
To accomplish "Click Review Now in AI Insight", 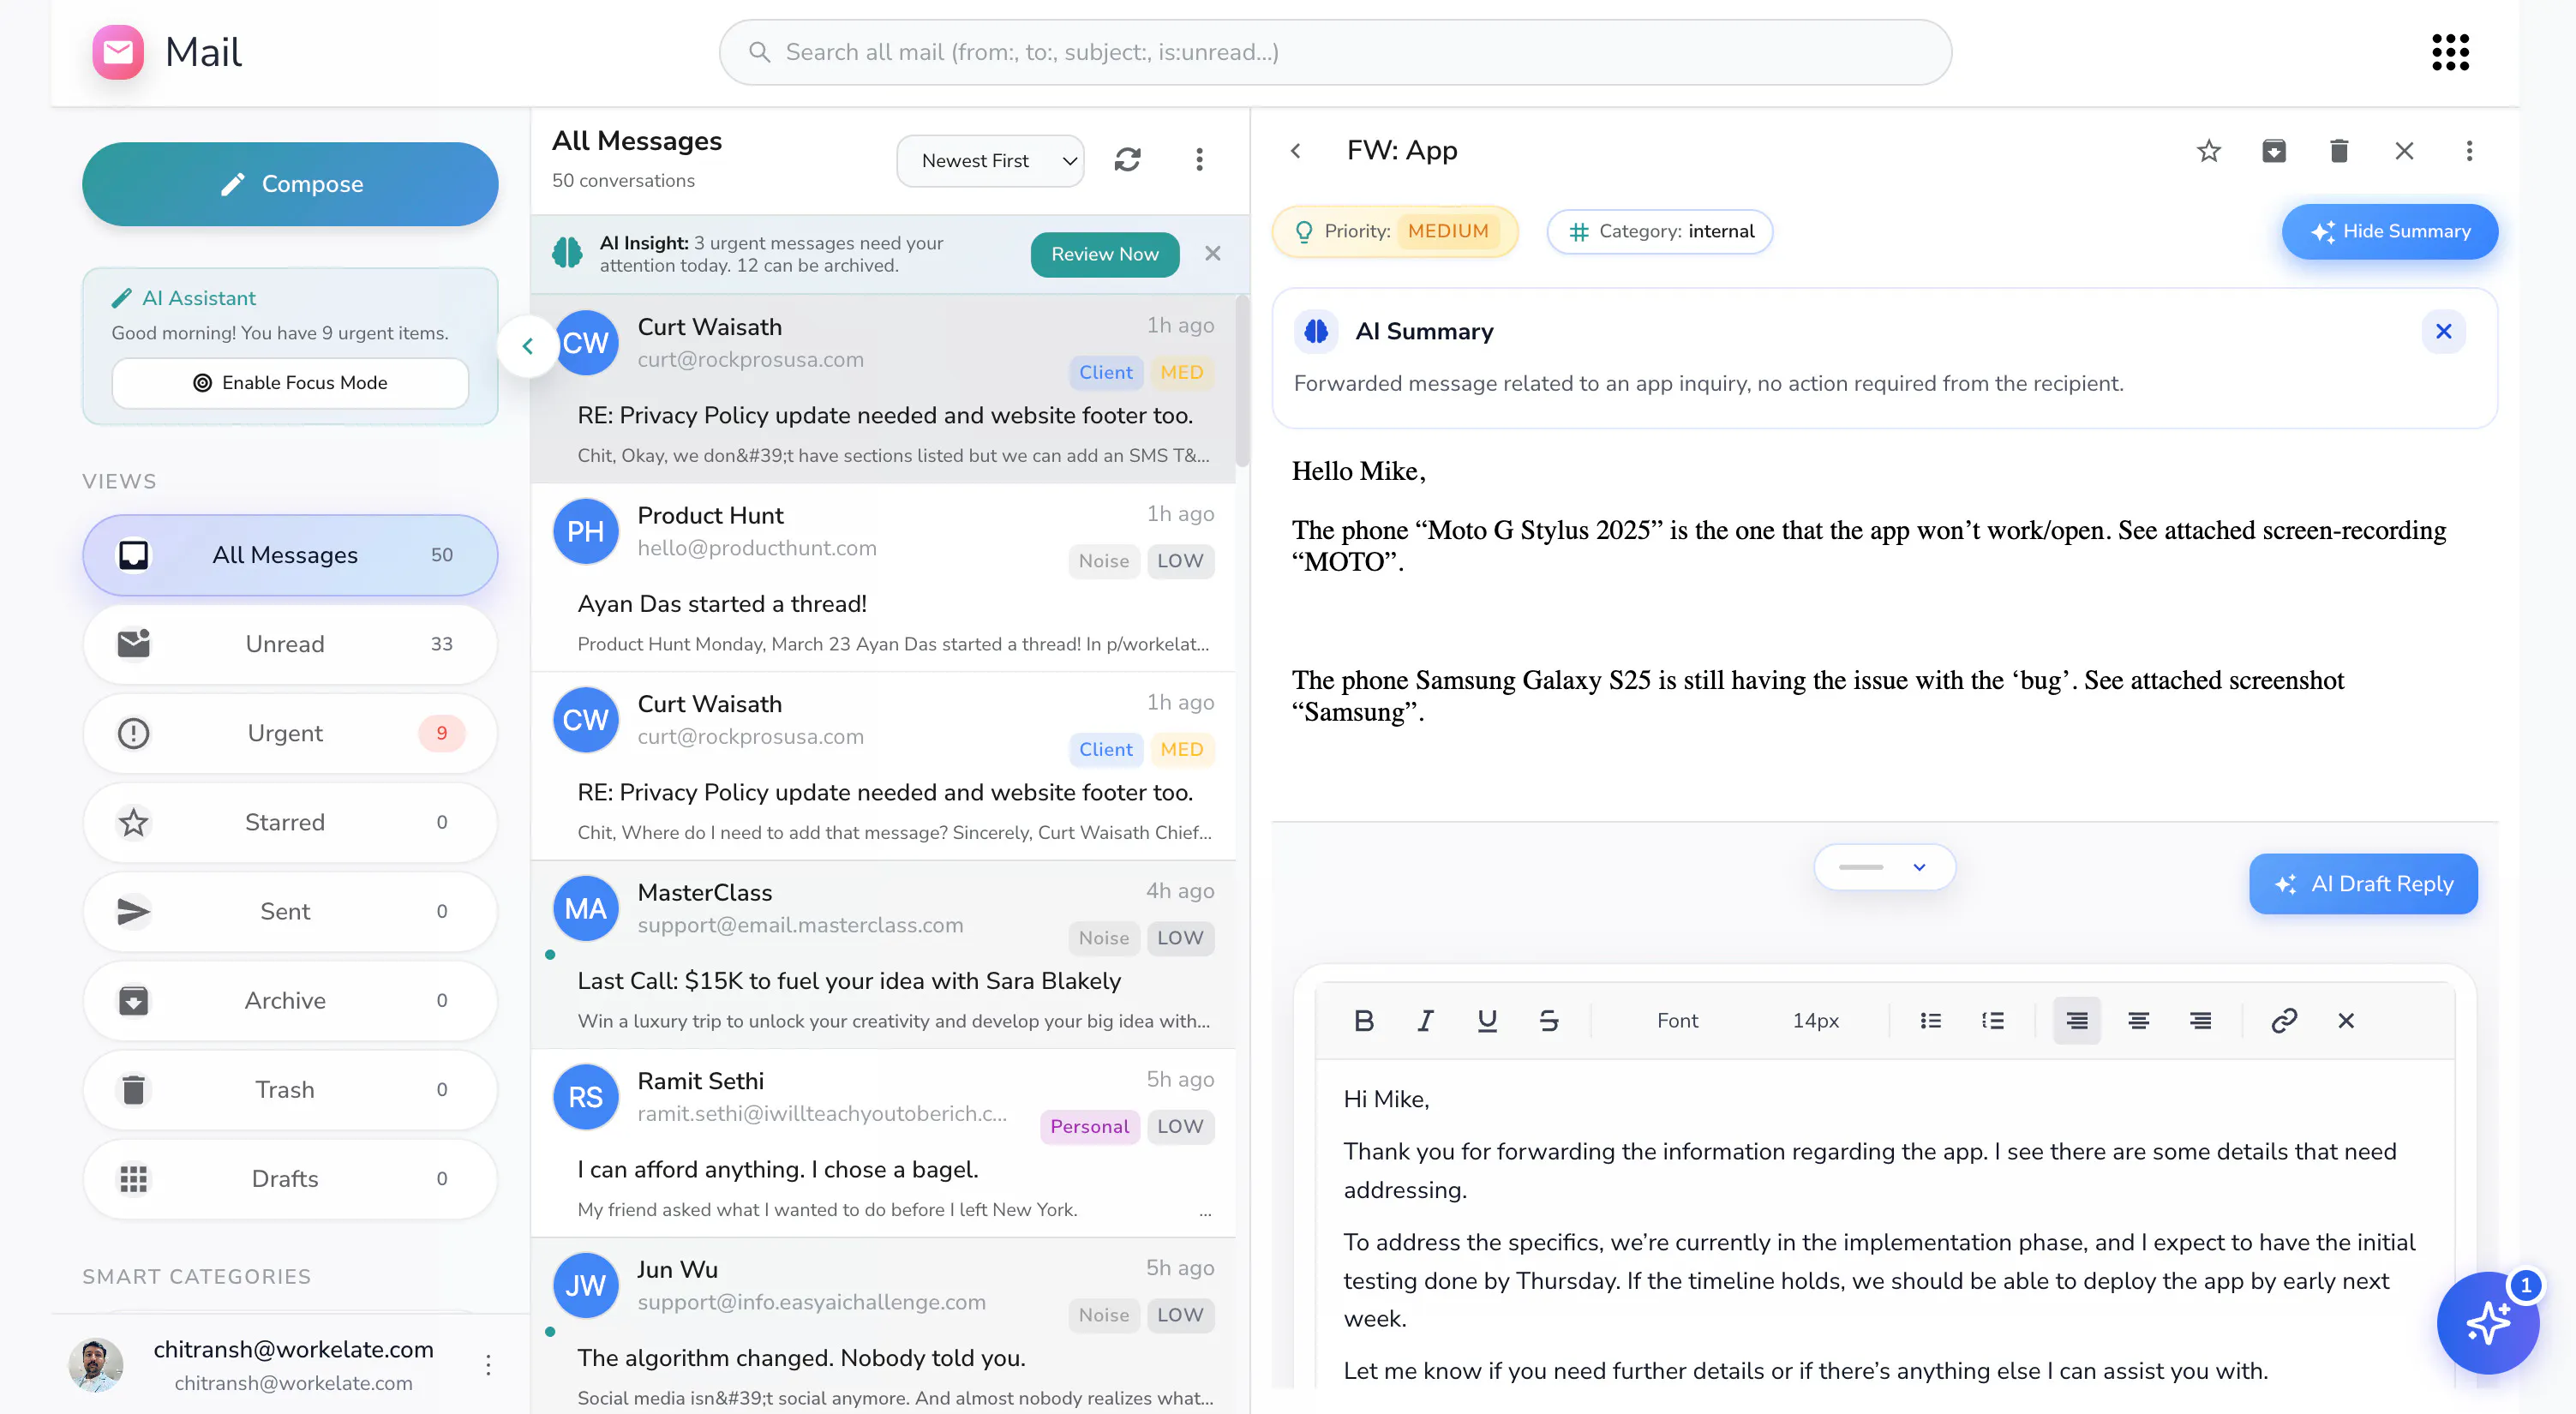I will [1104, 254].
